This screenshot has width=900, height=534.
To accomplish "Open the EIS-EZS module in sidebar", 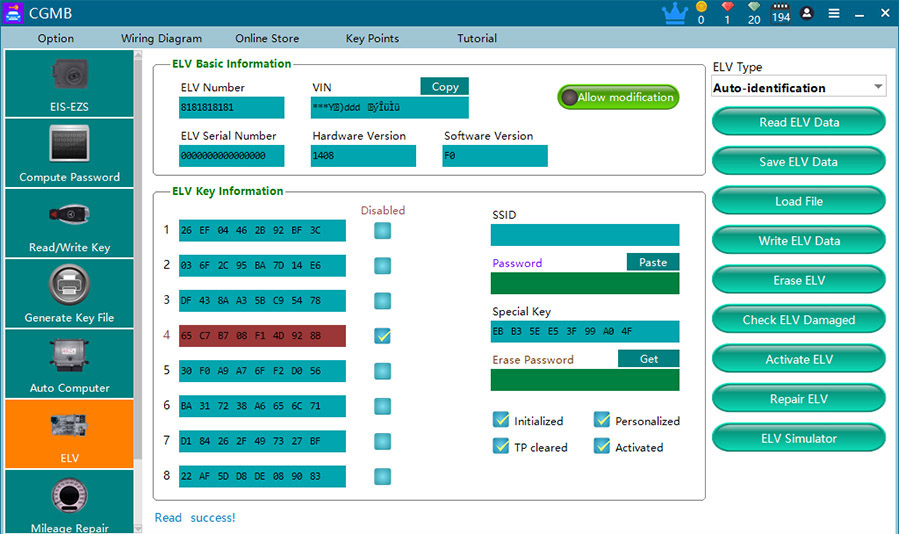I will [x=68, y=84].
